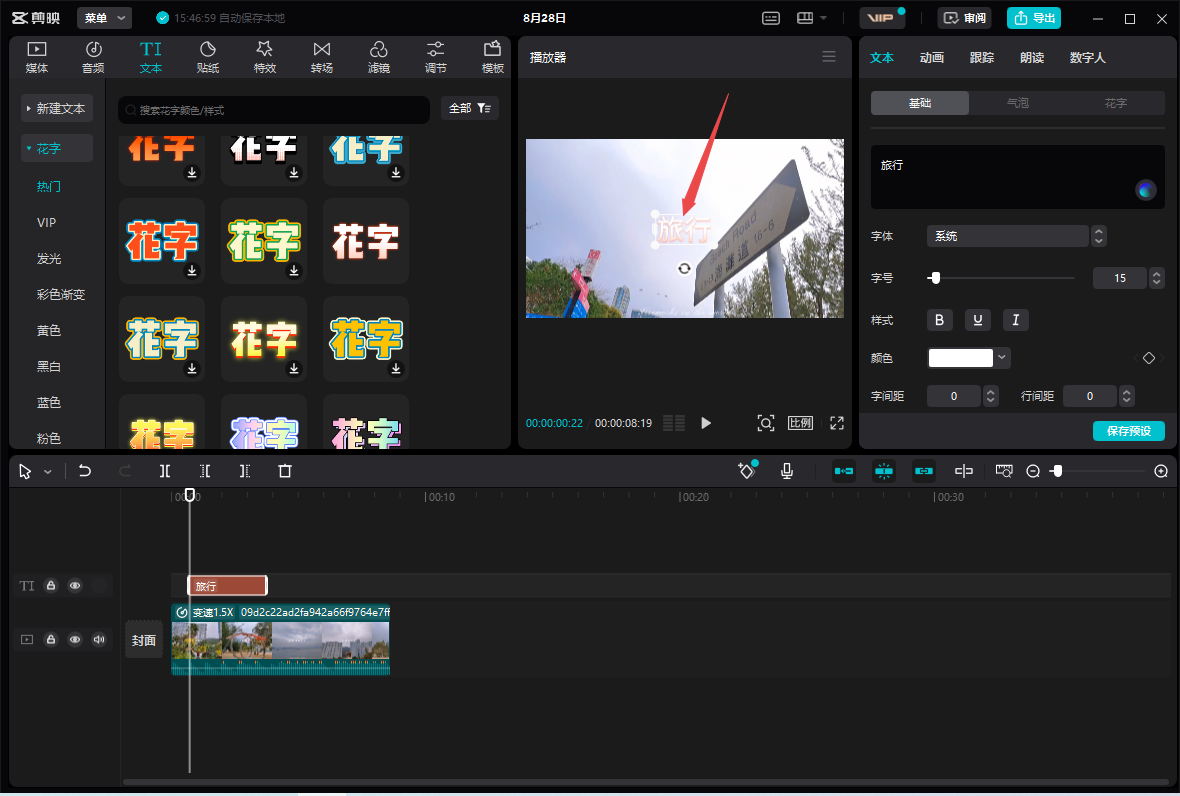The width and height of the screenshot is (1180, 796).
Task: Lock the video track
Action: 51,639
